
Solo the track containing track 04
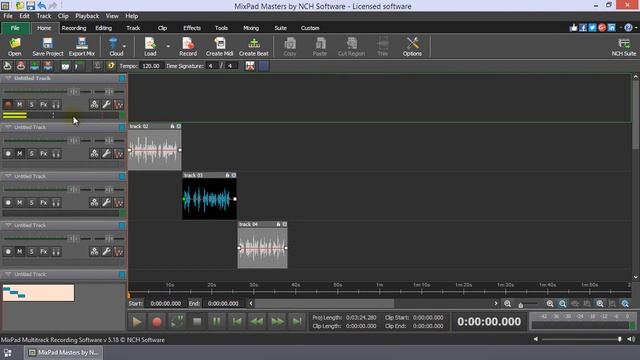pos(31,252)
